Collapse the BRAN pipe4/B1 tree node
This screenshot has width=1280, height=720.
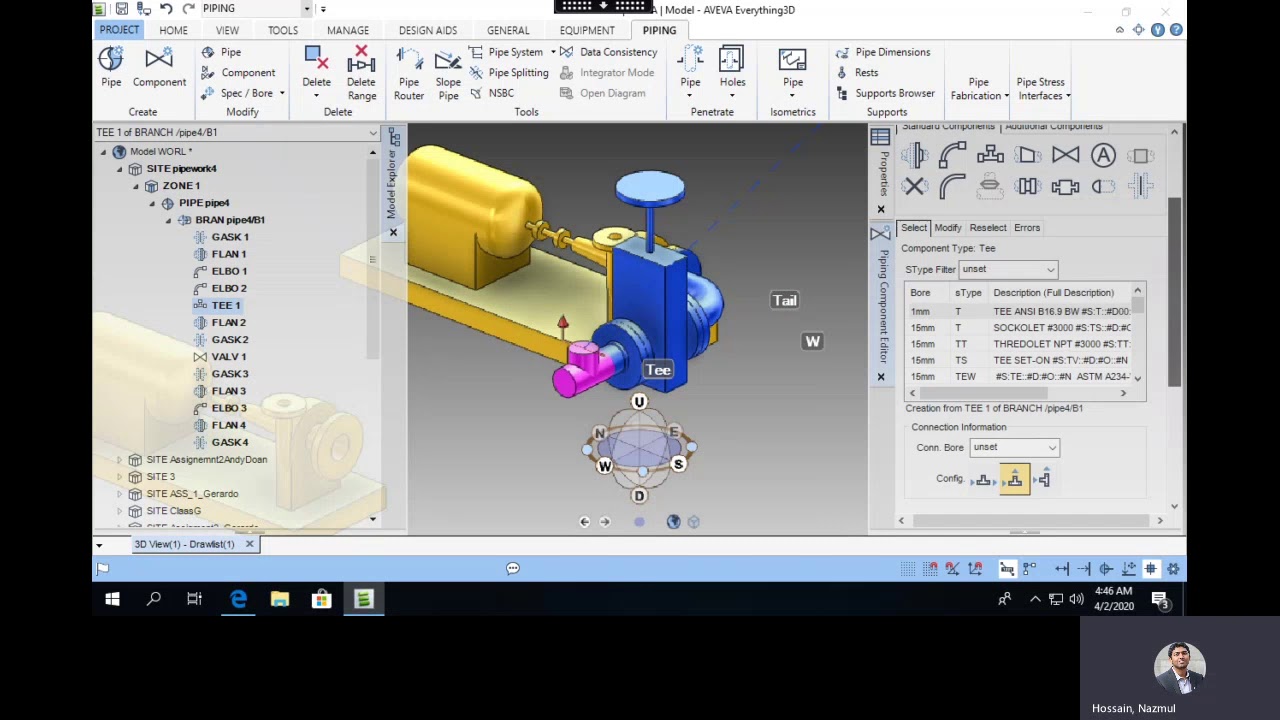[168, 220]
